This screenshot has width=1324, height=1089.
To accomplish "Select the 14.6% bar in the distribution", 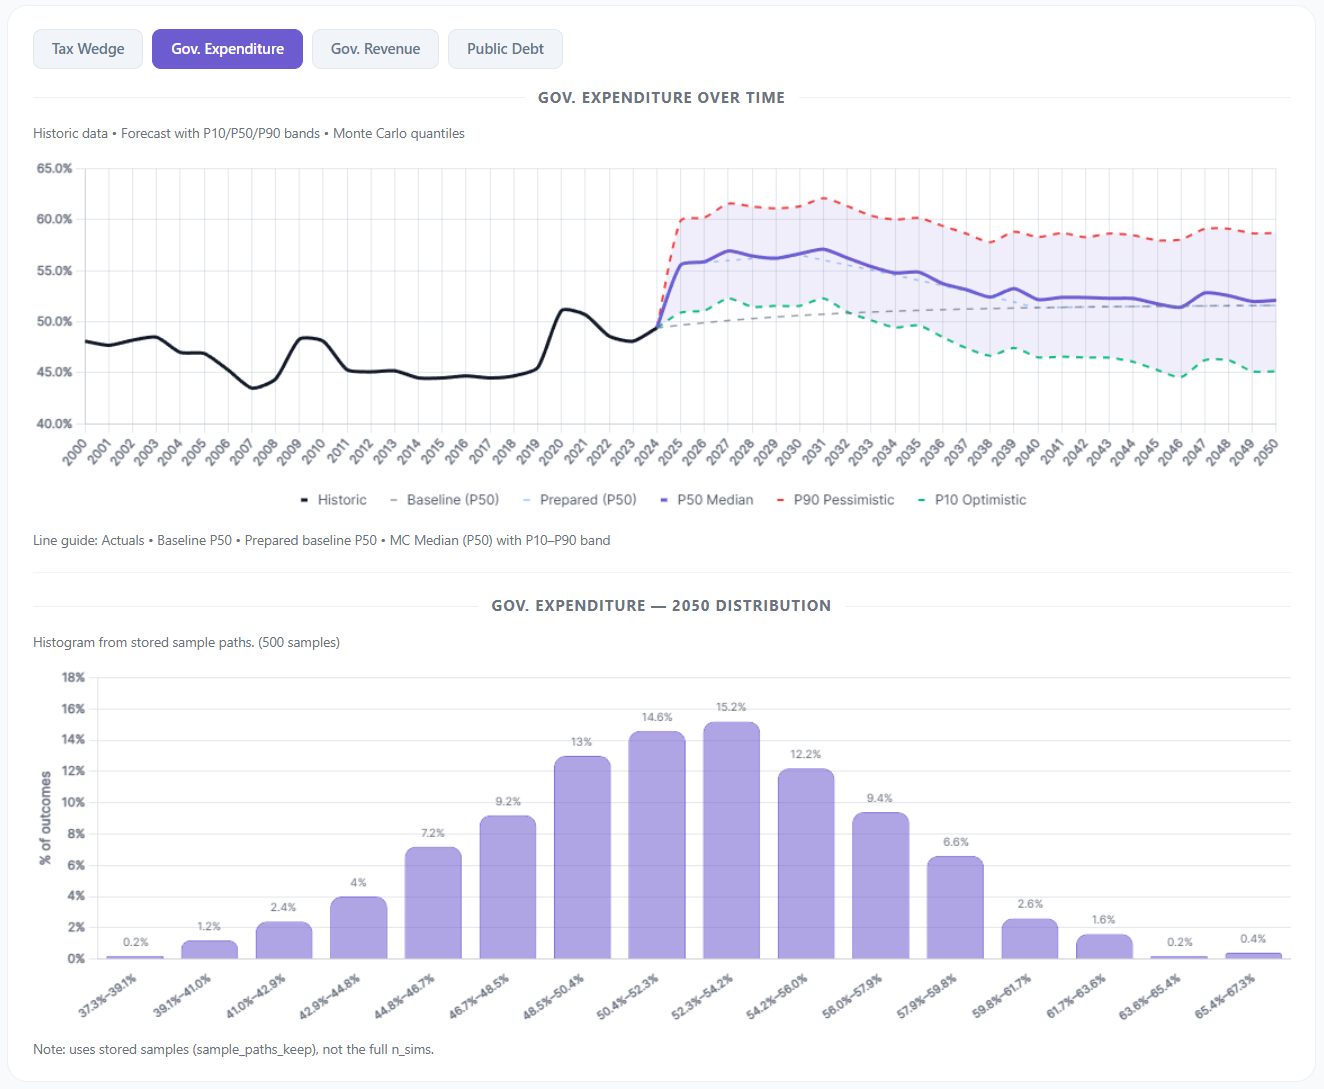I will pos(657,845).
